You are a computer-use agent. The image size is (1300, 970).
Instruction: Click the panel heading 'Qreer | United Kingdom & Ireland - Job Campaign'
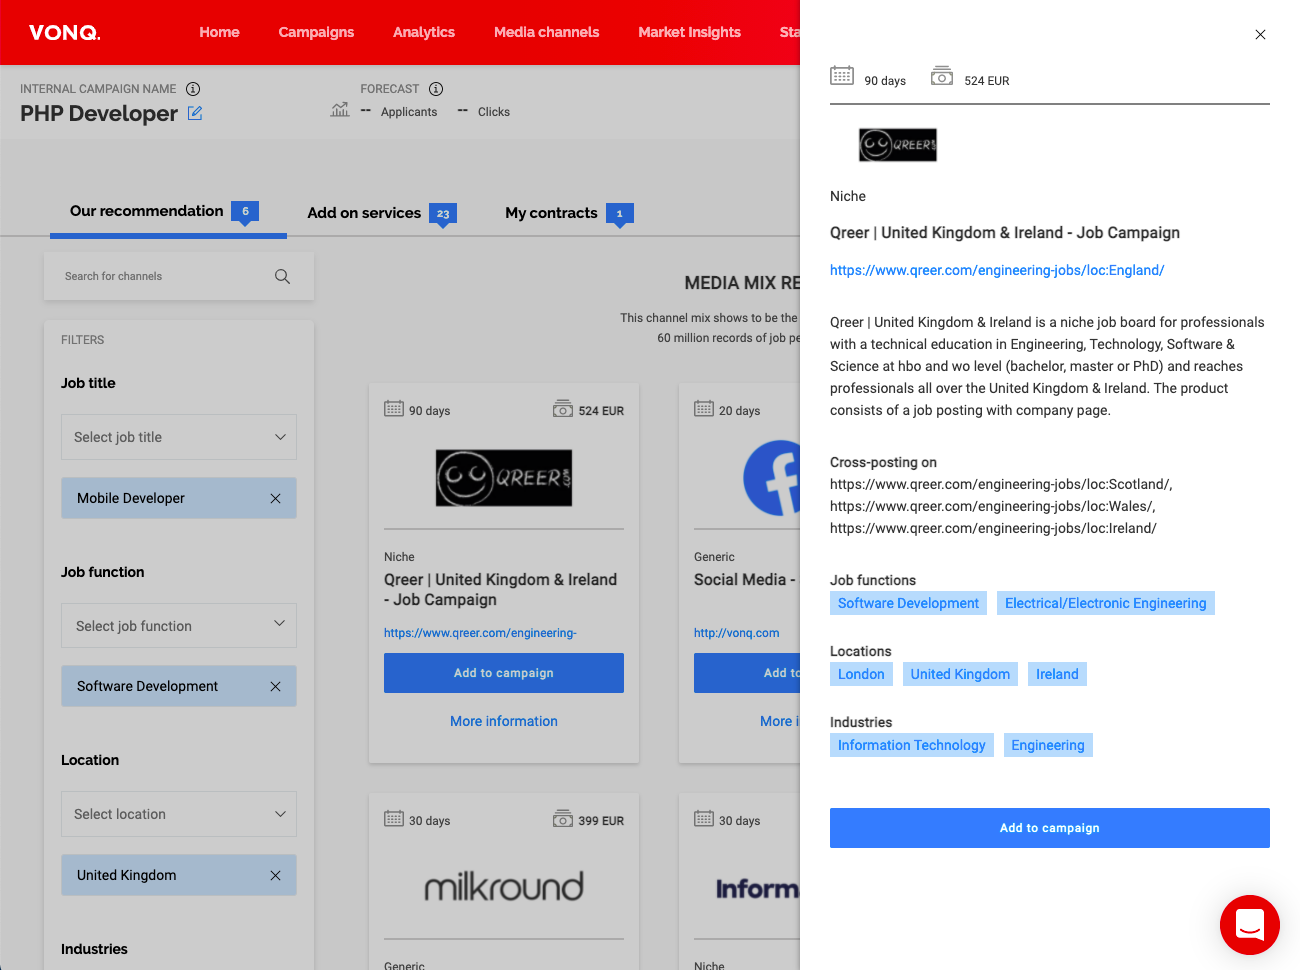[1005, 233]
